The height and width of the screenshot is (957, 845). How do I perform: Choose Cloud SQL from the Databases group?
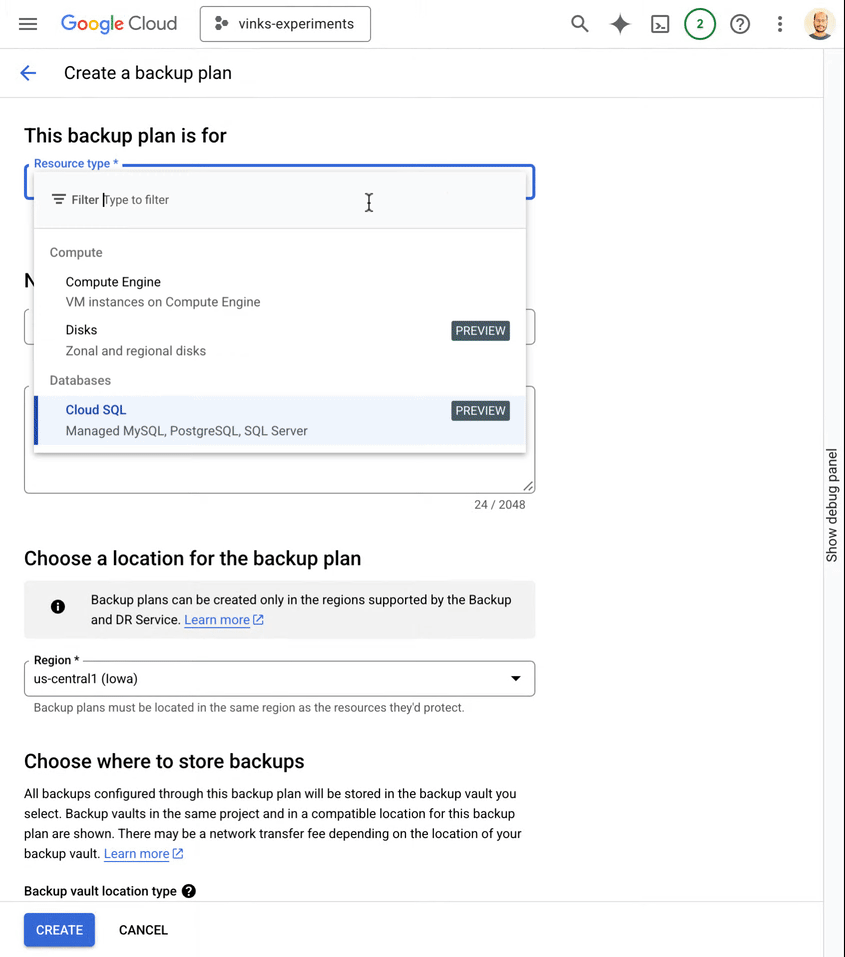[280, 420]
